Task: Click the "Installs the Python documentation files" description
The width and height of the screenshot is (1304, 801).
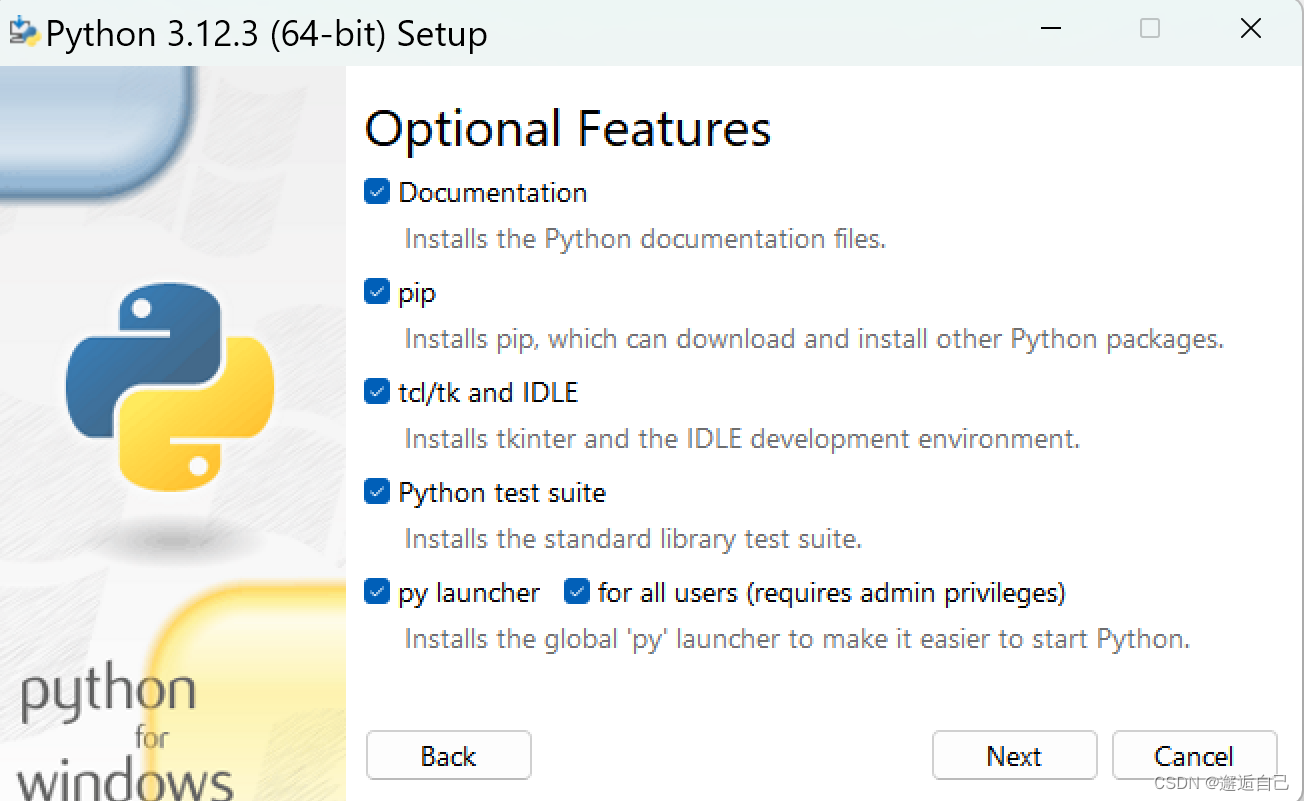Action: click(x=645, y=239)
